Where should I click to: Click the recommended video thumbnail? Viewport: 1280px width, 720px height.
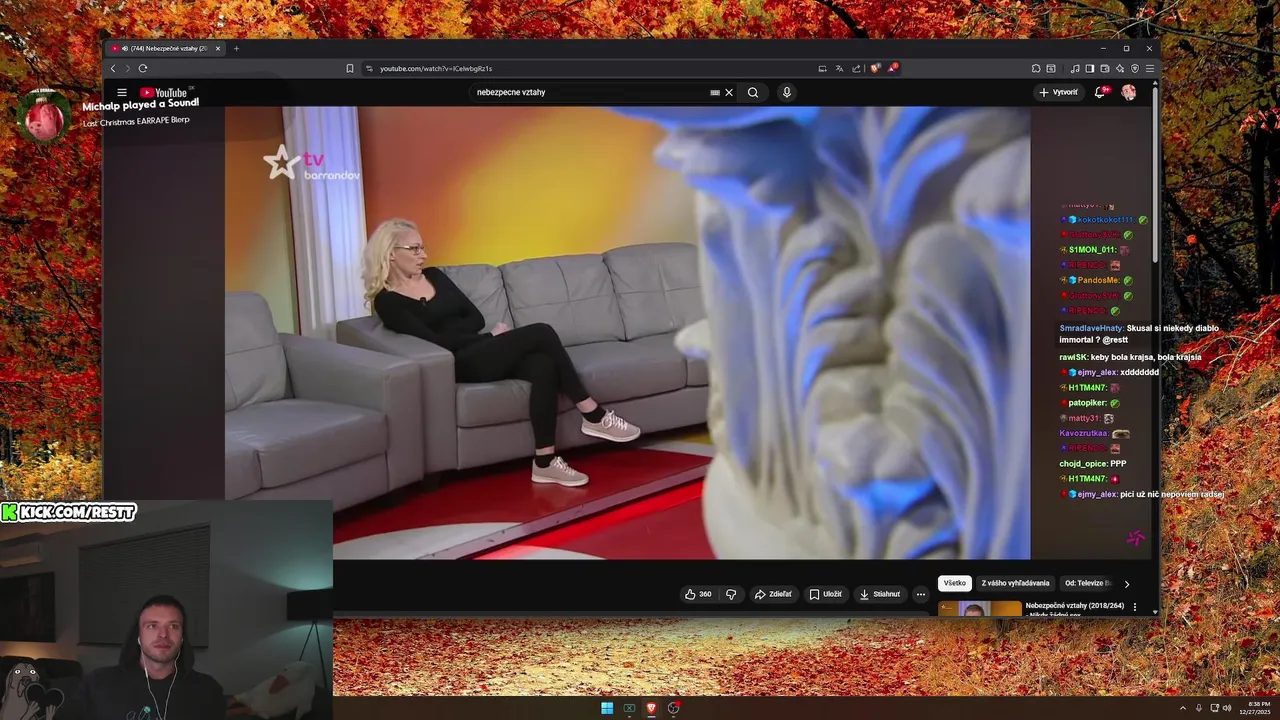980,608
